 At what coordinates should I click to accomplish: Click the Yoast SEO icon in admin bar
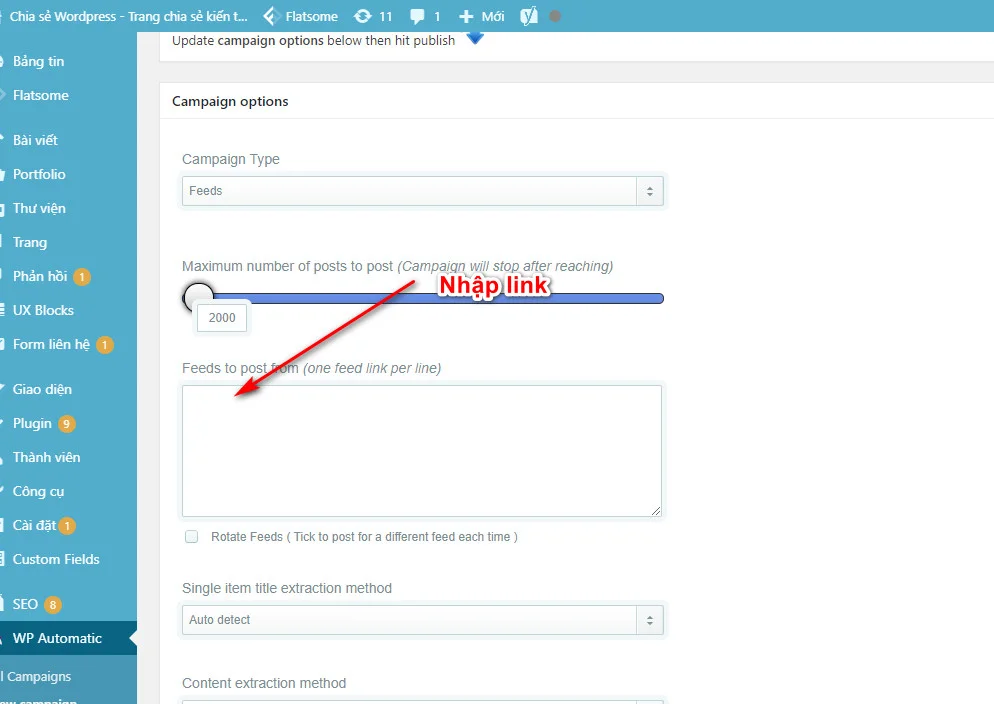pyautogui.click(x=528, y=15)
